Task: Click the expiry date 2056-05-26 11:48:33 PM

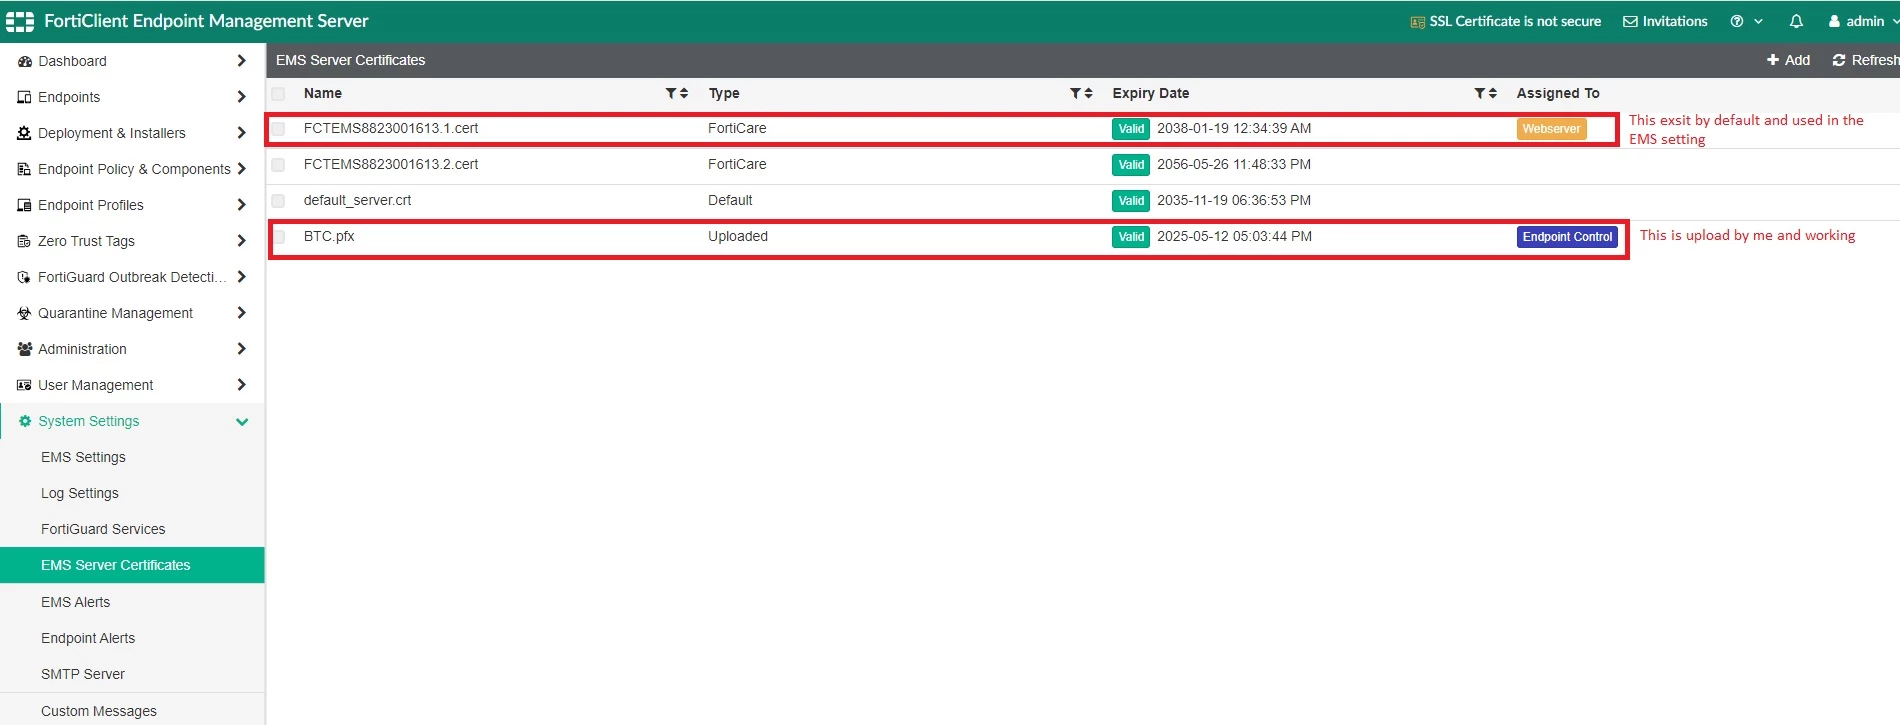Action: coord(1234,164)
